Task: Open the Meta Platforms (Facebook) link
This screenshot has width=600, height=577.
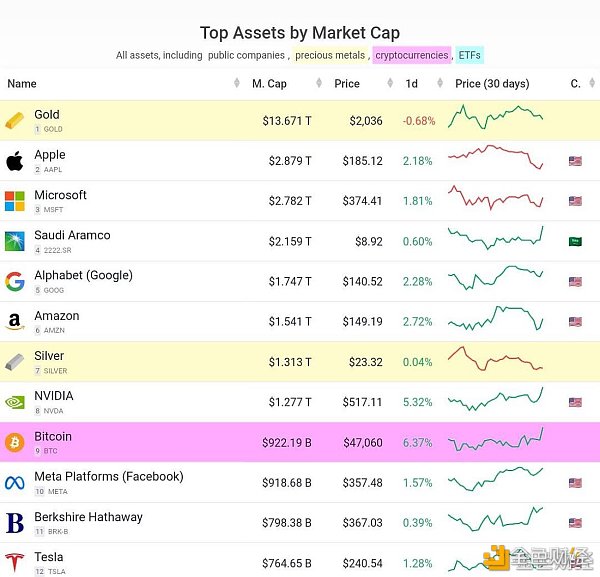Action: 108,477
